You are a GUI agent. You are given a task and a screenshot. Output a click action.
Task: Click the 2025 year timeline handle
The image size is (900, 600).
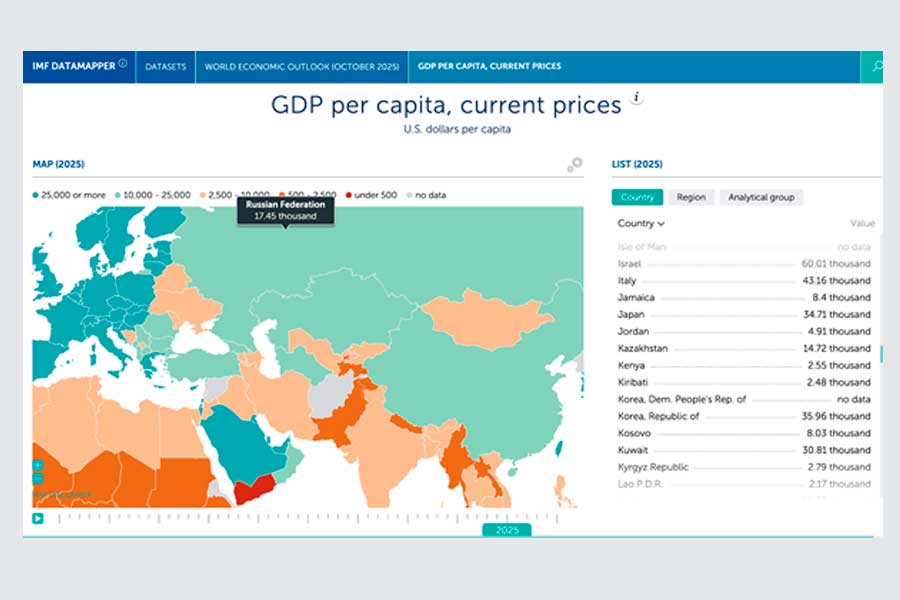[507, 530]
